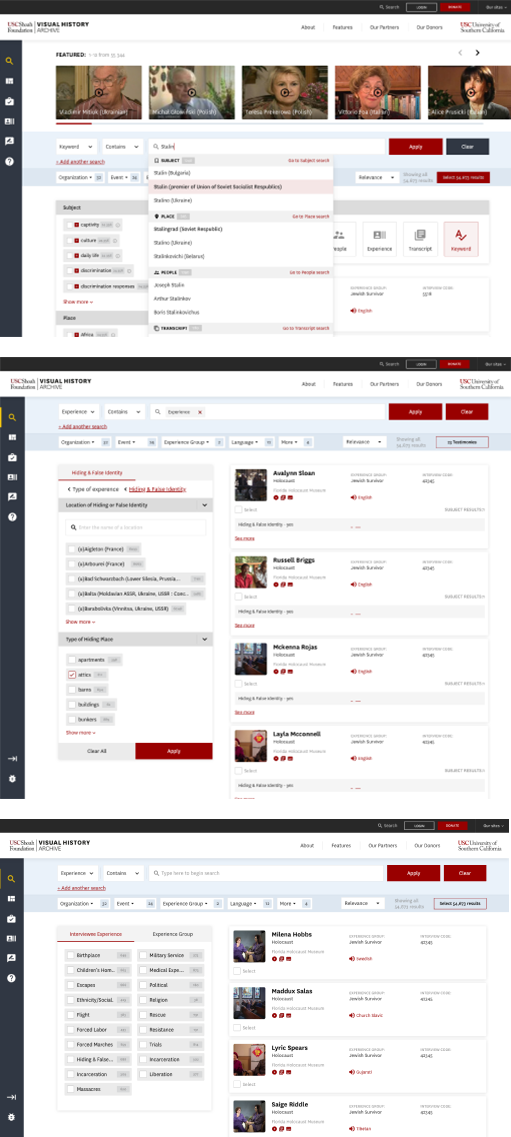Open Language filter dropdown in Hiding screen
511x1137 pixels.
(x=251, y=442)
